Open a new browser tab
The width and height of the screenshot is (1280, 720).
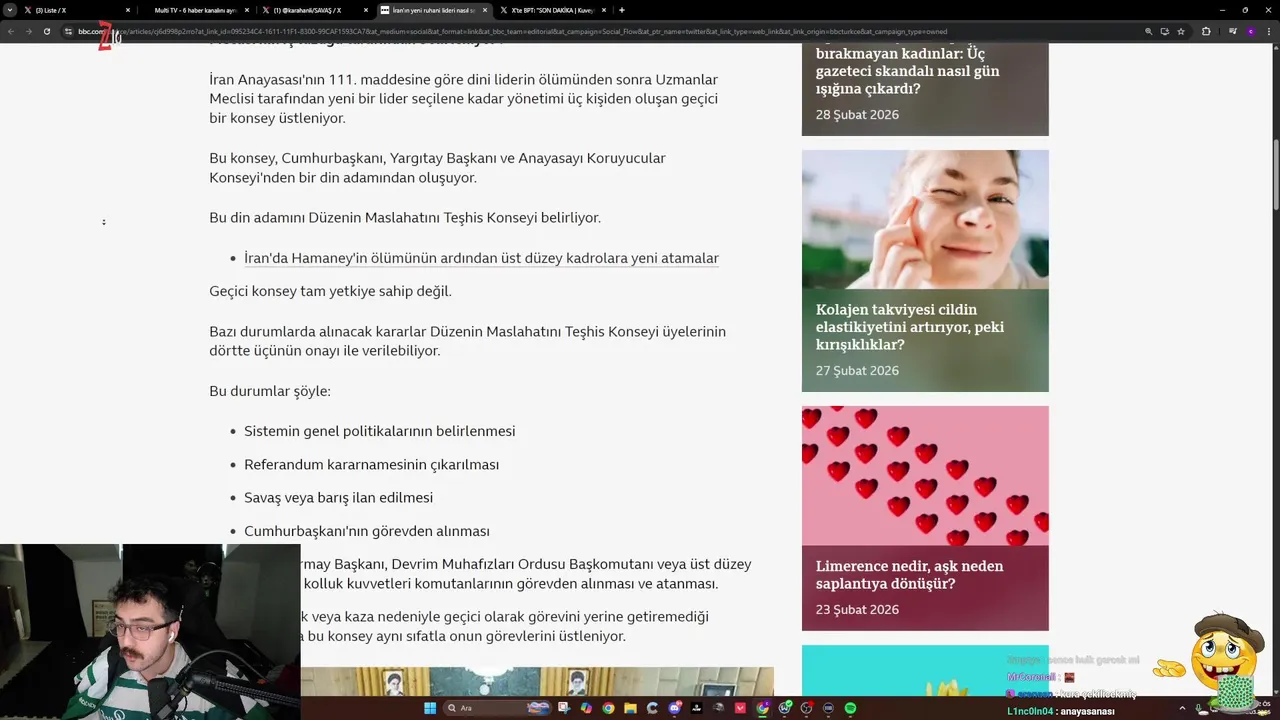tap(622, 10)
